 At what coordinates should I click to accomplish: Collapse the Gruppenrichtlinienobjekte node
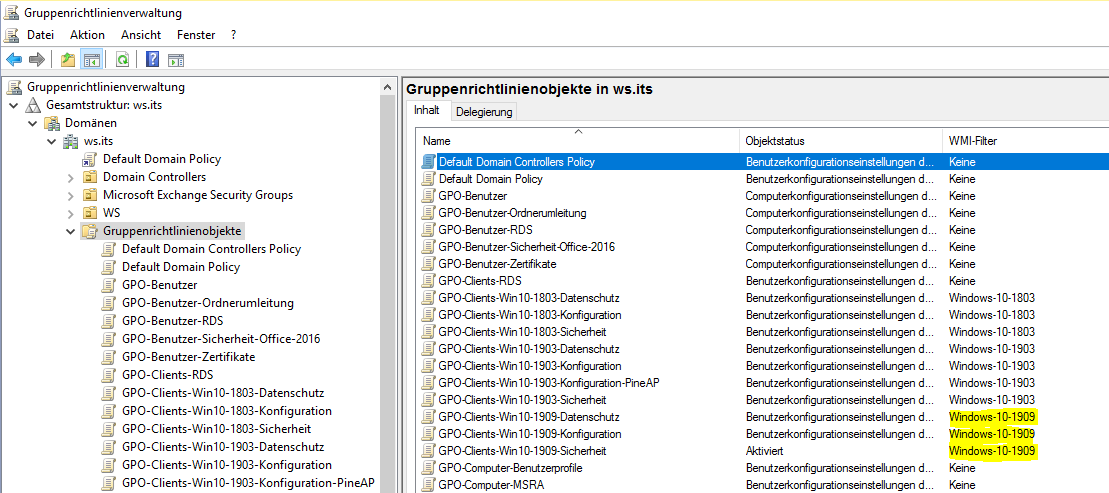[71, 231]
